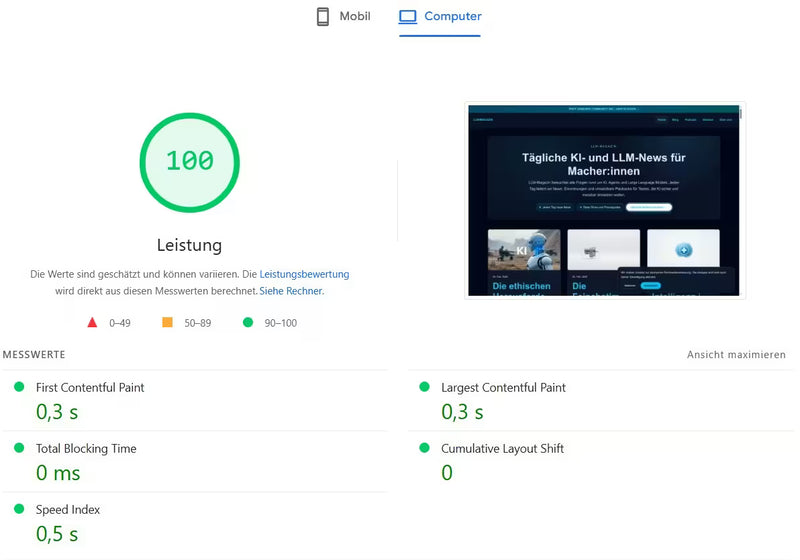Click the First Contentful Paint label
The height and width of the screenshot is (560, 800).
tap(90, 388)
